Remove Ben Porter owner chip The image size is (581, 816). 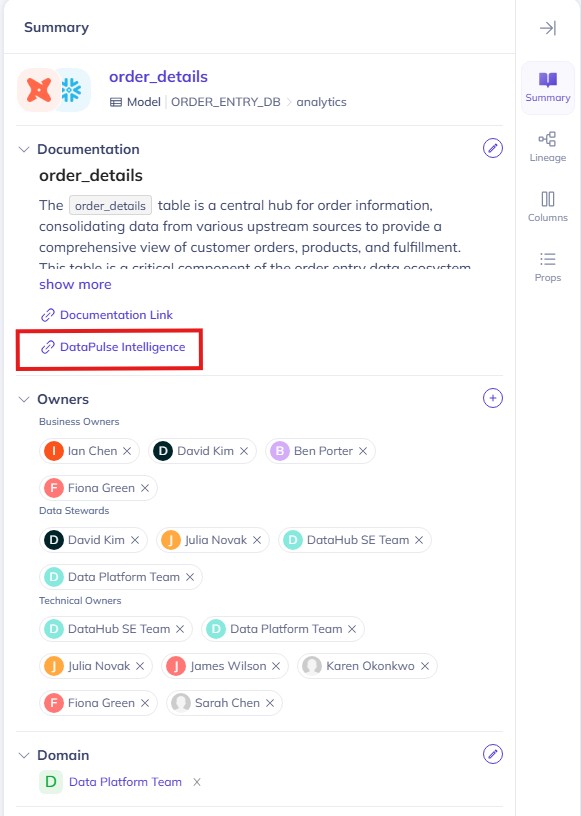pyautogui.click(x=363, y=451)
